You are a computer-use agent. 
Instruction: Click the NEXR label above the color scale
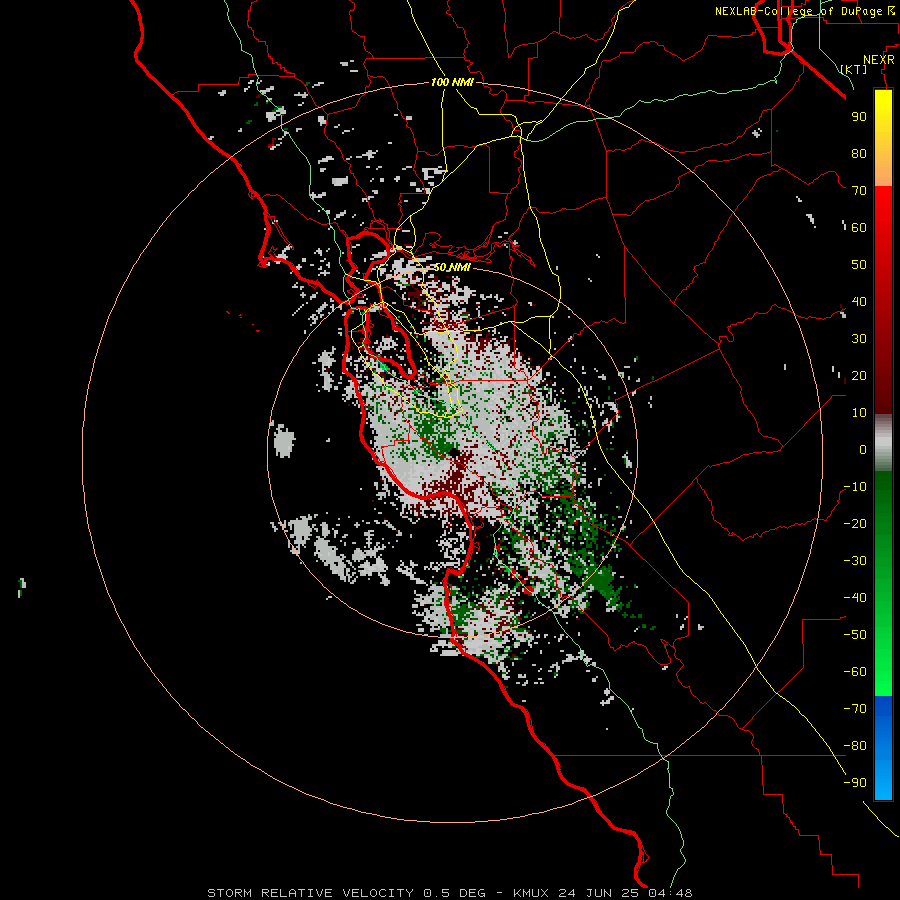pos(879,60)
